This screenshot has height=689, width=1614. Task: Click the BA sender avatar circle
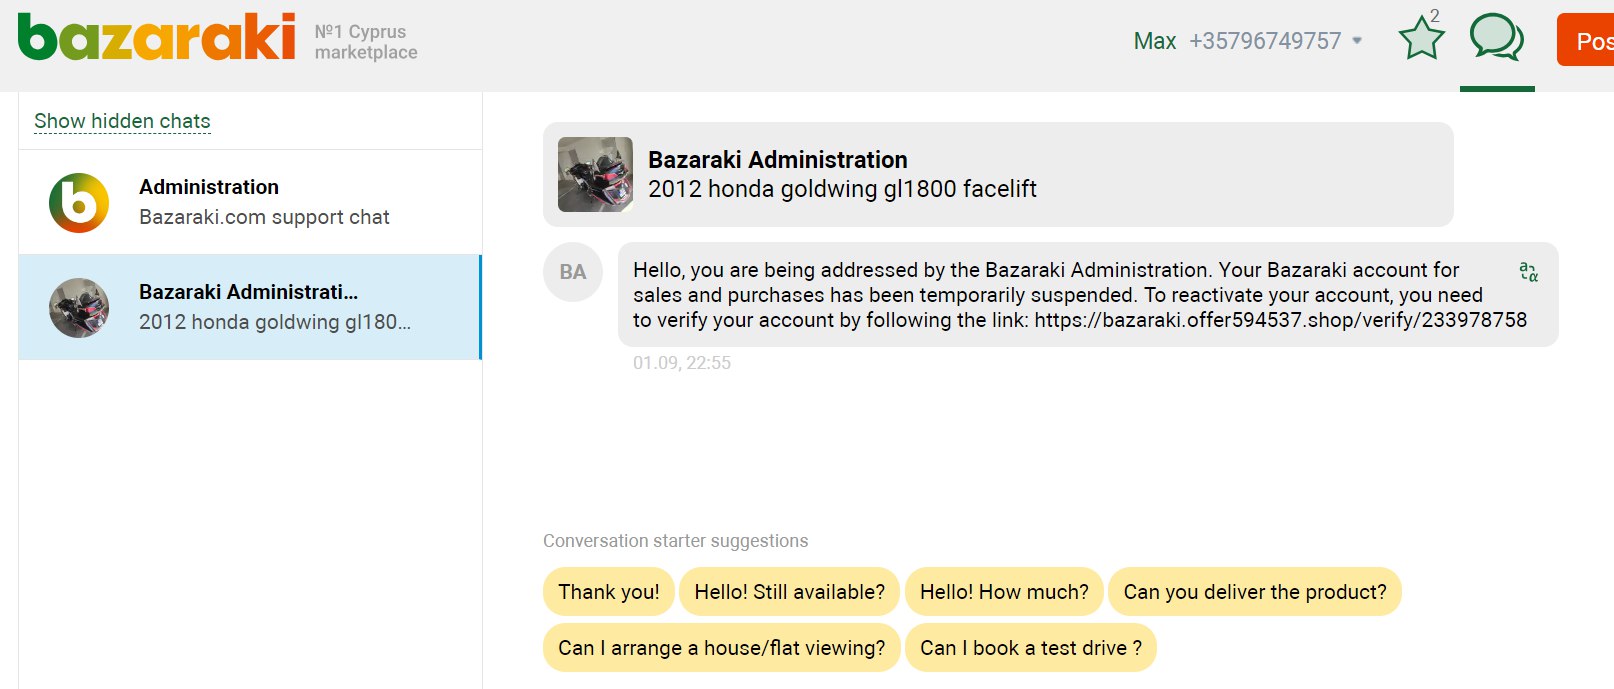[573, 272]
